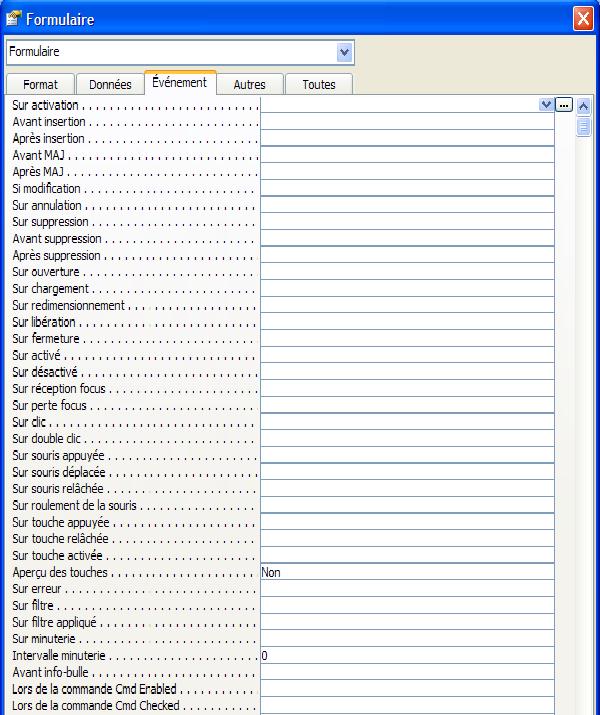This screenshot has height=715, width=600.
Task: Switch to the Format tab
Action: coord(40,84)
